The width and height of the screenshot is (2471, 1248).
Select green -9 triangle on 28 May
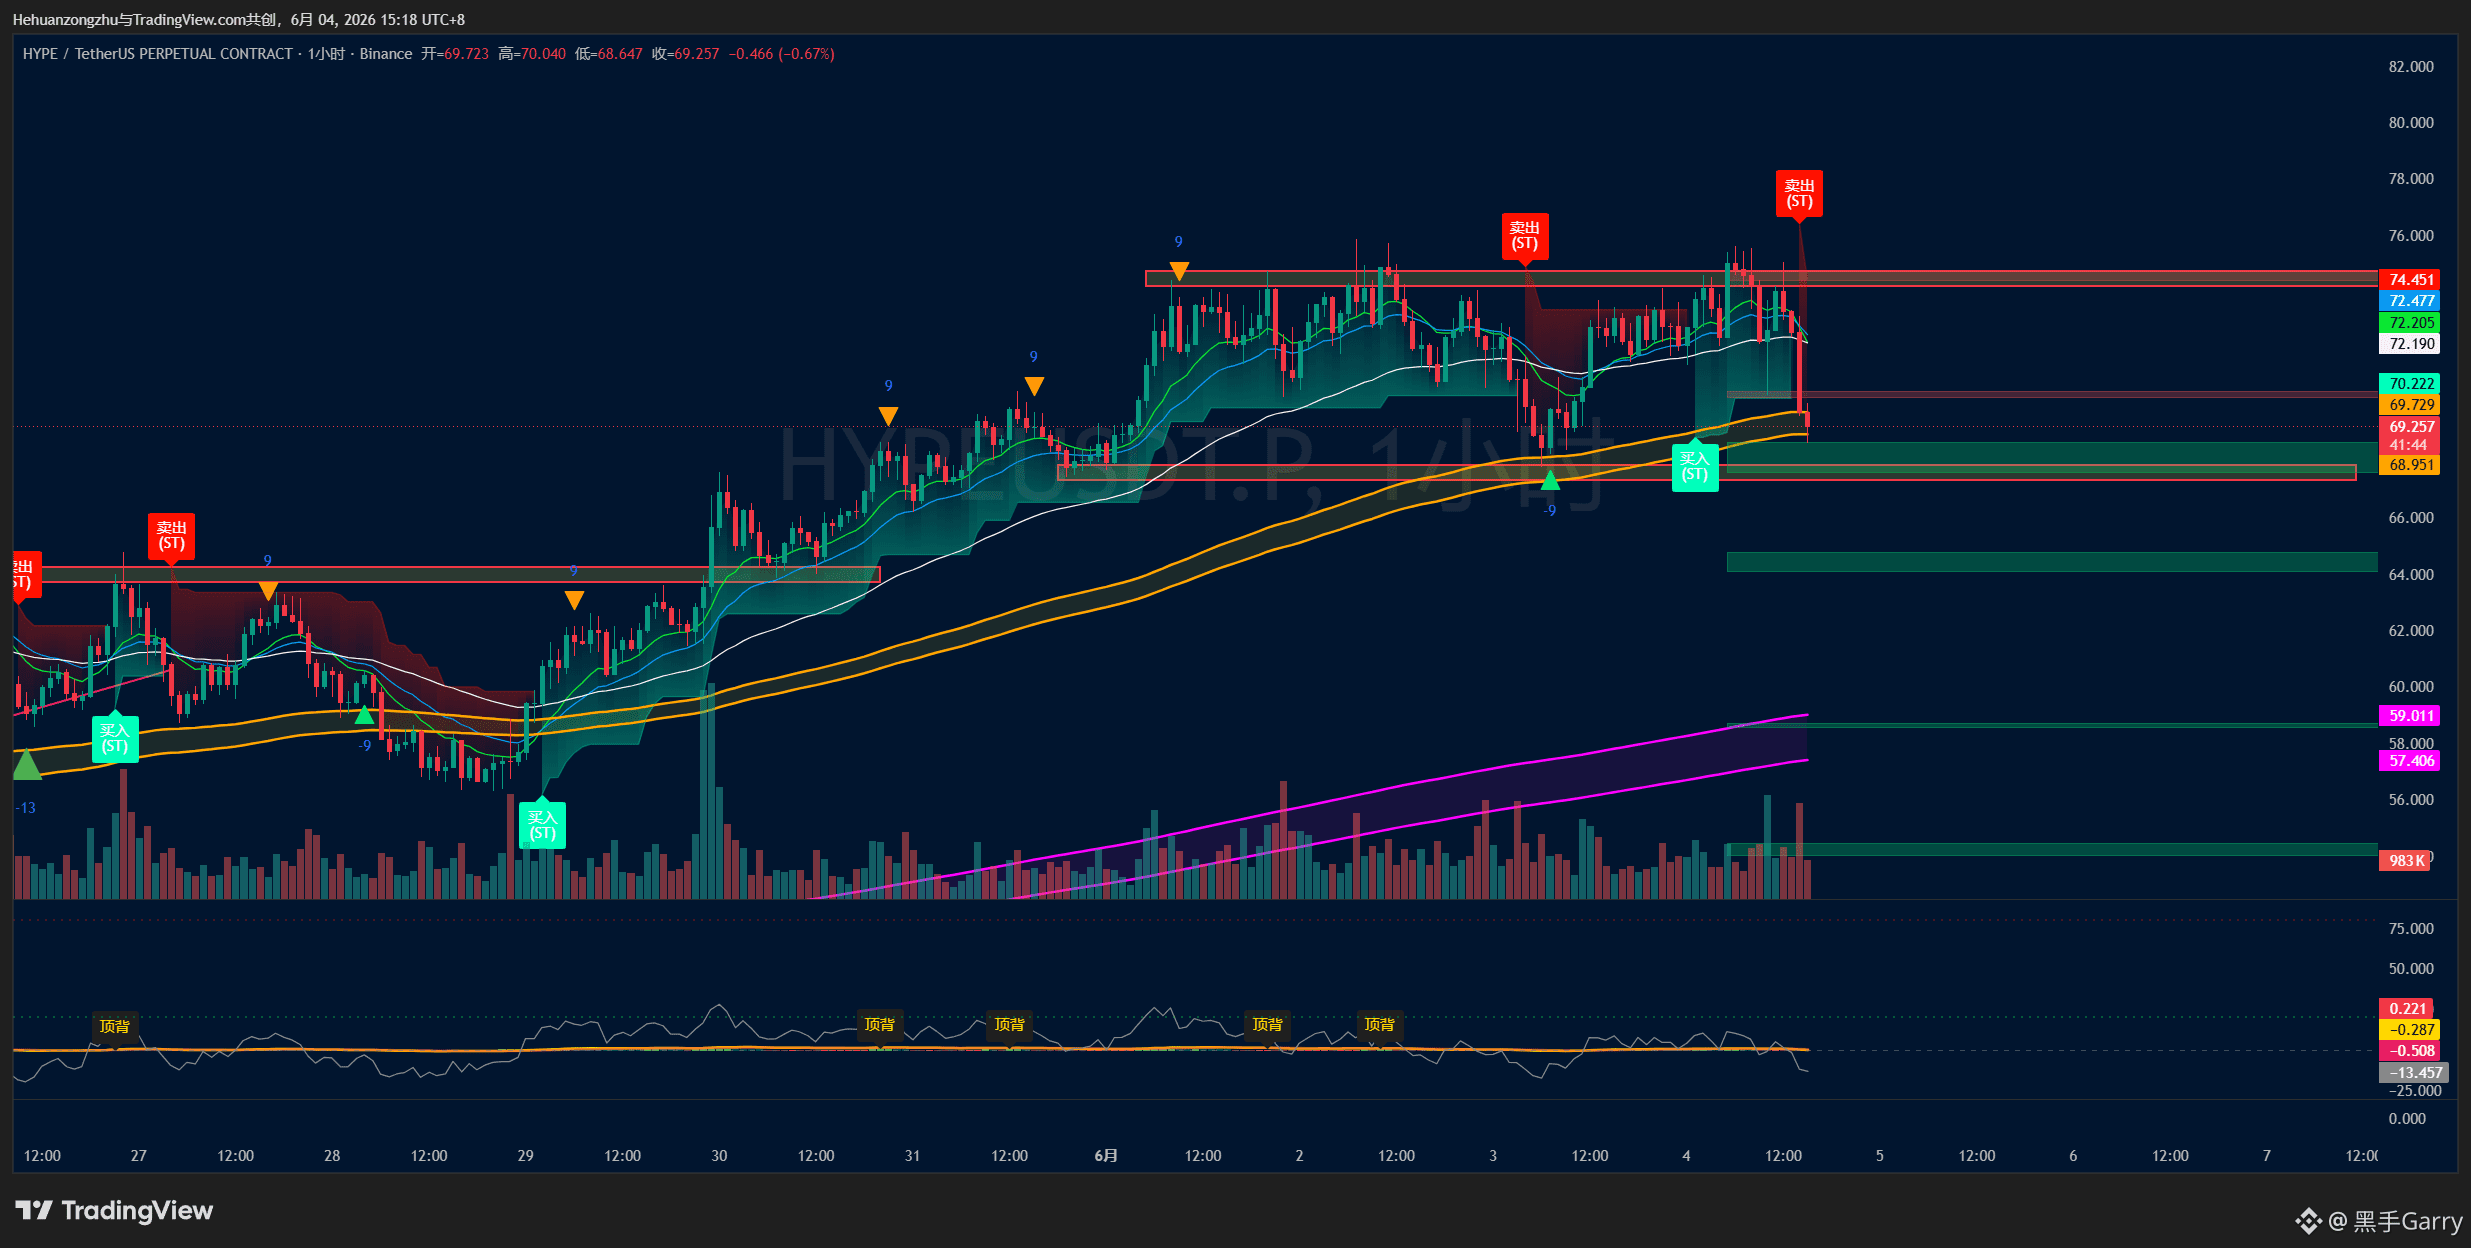pos(365,715)
